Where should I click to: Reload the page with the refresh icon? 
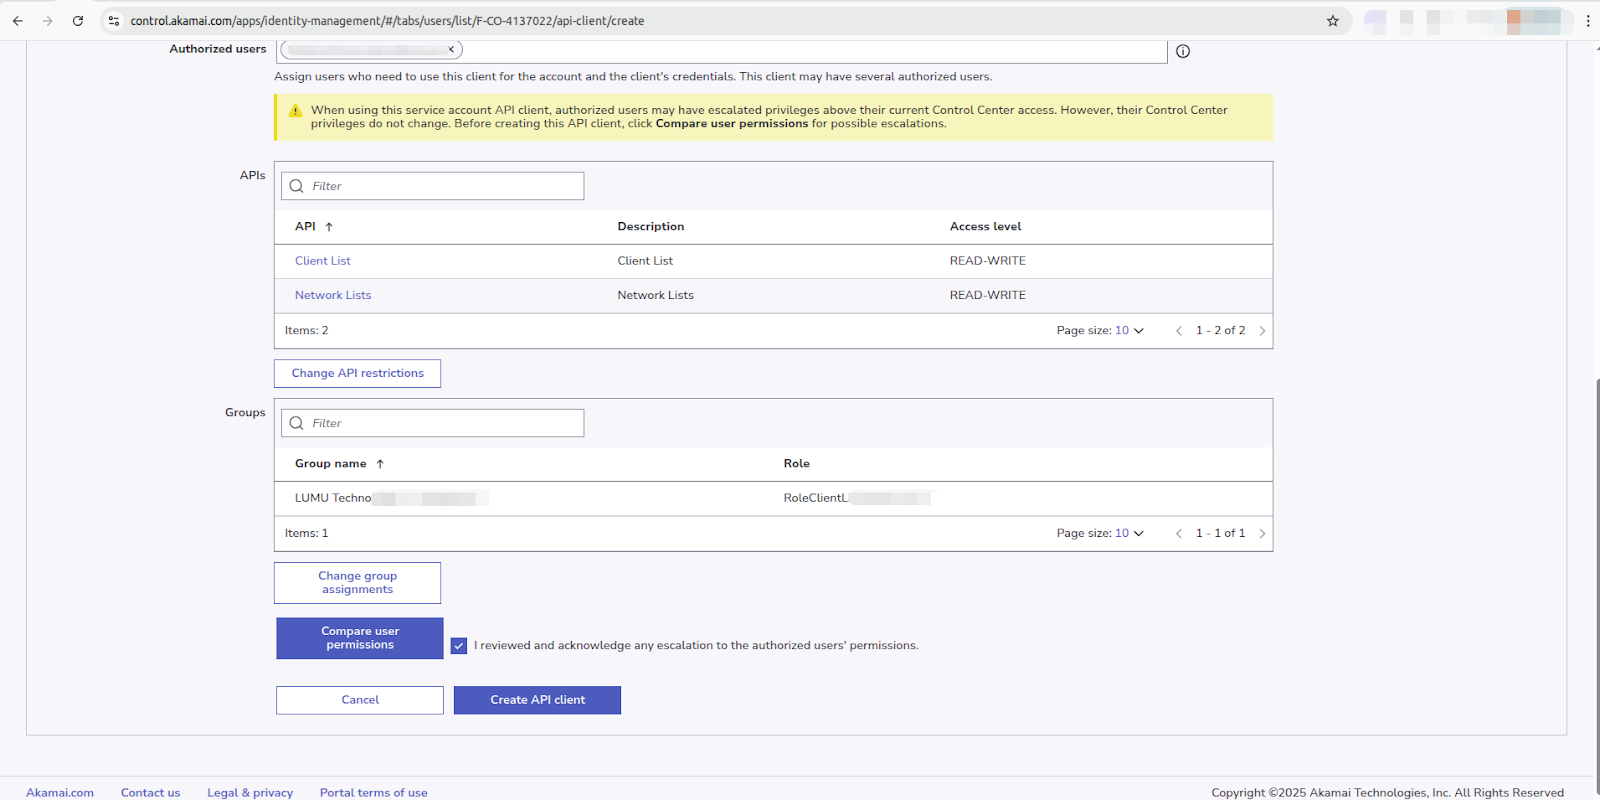coord(78,20)
